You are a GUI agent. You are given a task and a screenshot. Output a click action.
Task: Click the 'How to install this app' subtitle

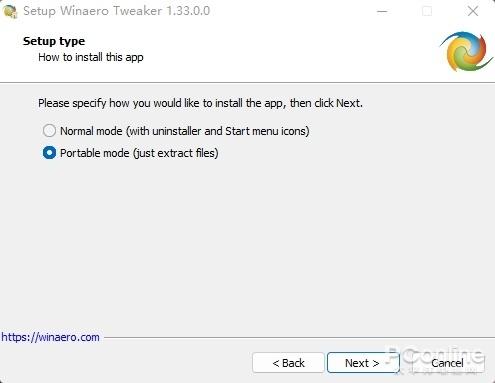pos(91,57)
